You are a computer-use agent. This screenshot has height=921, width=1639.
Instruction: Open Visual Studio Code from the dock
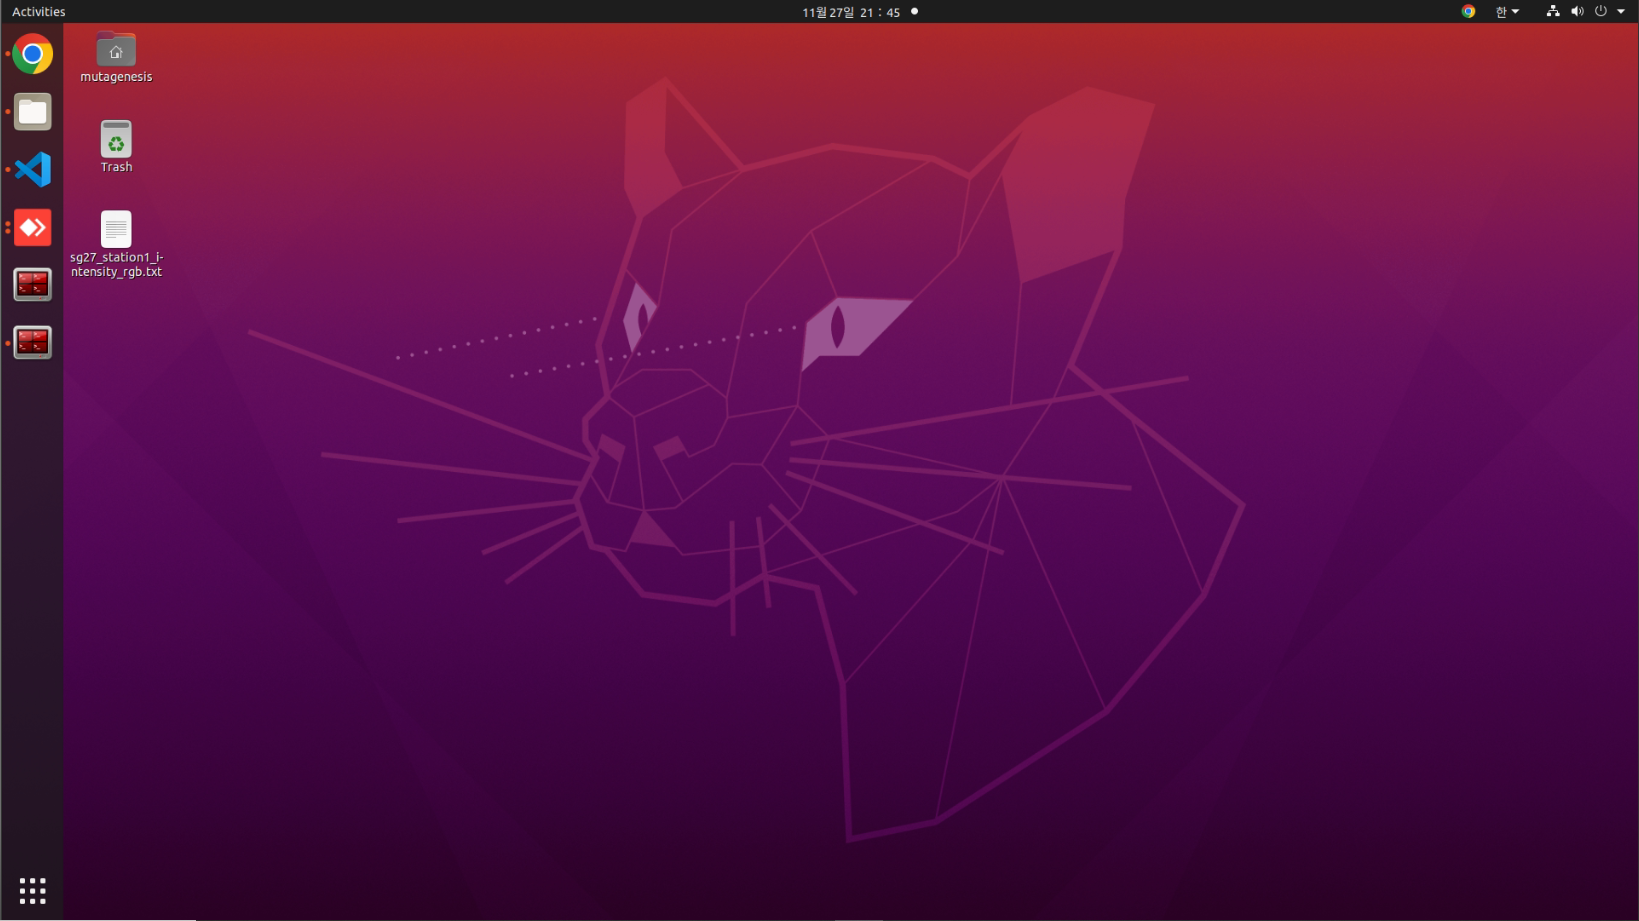click(33, 170)
